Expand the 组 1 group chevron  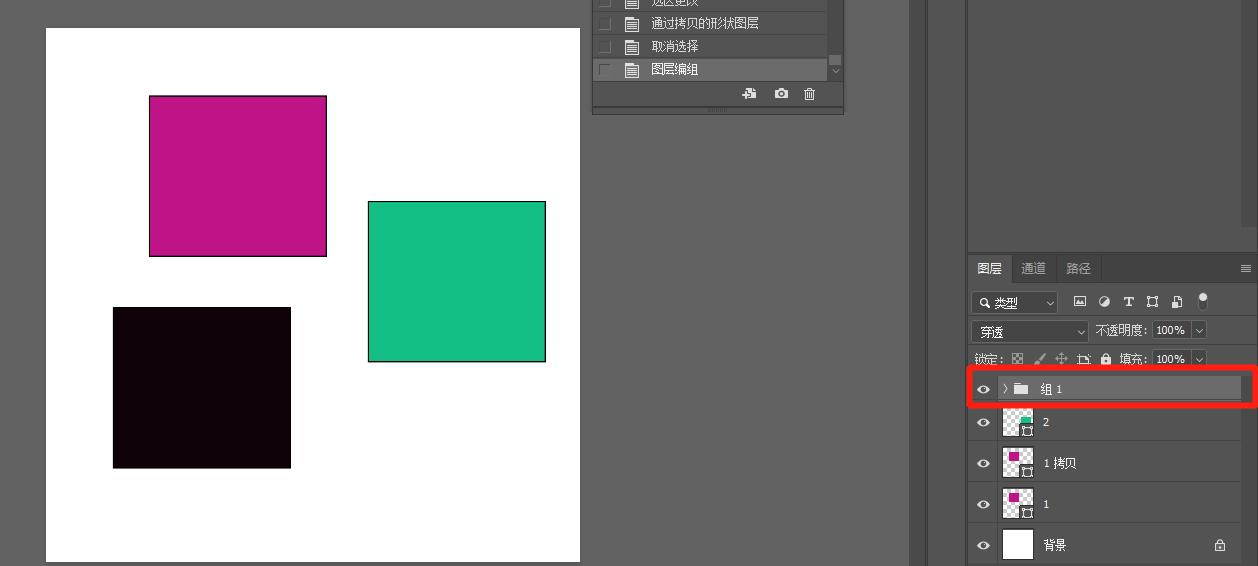[1005, 389]
